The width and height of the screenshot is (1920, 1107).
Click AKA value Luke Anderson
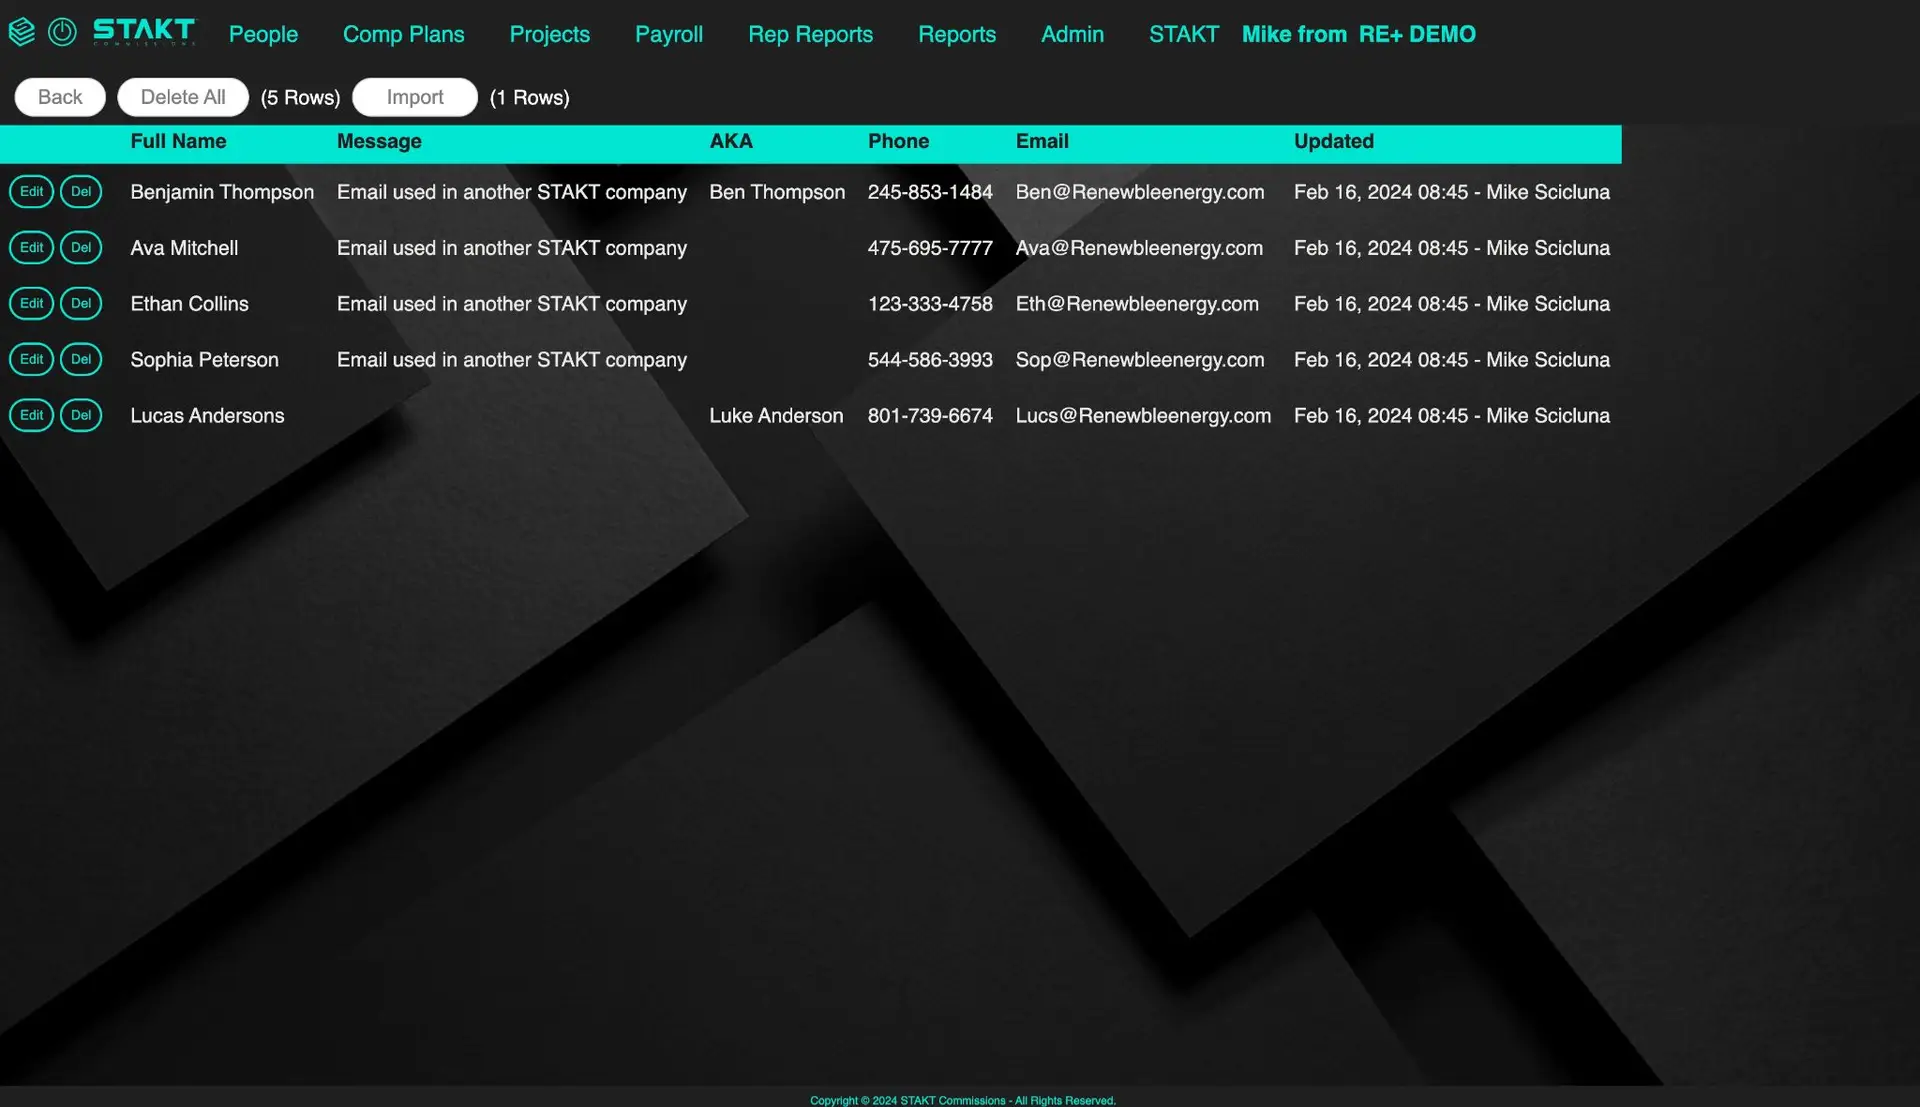[x=776, y=416]
